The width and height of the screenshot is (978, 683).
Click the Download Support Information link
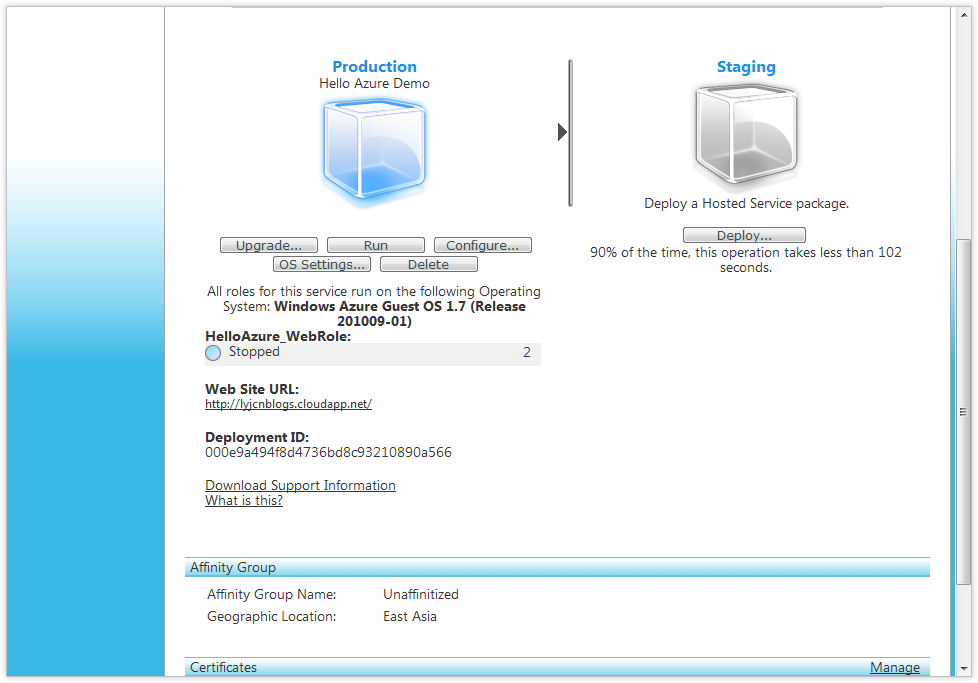click(x=300, y=485)
